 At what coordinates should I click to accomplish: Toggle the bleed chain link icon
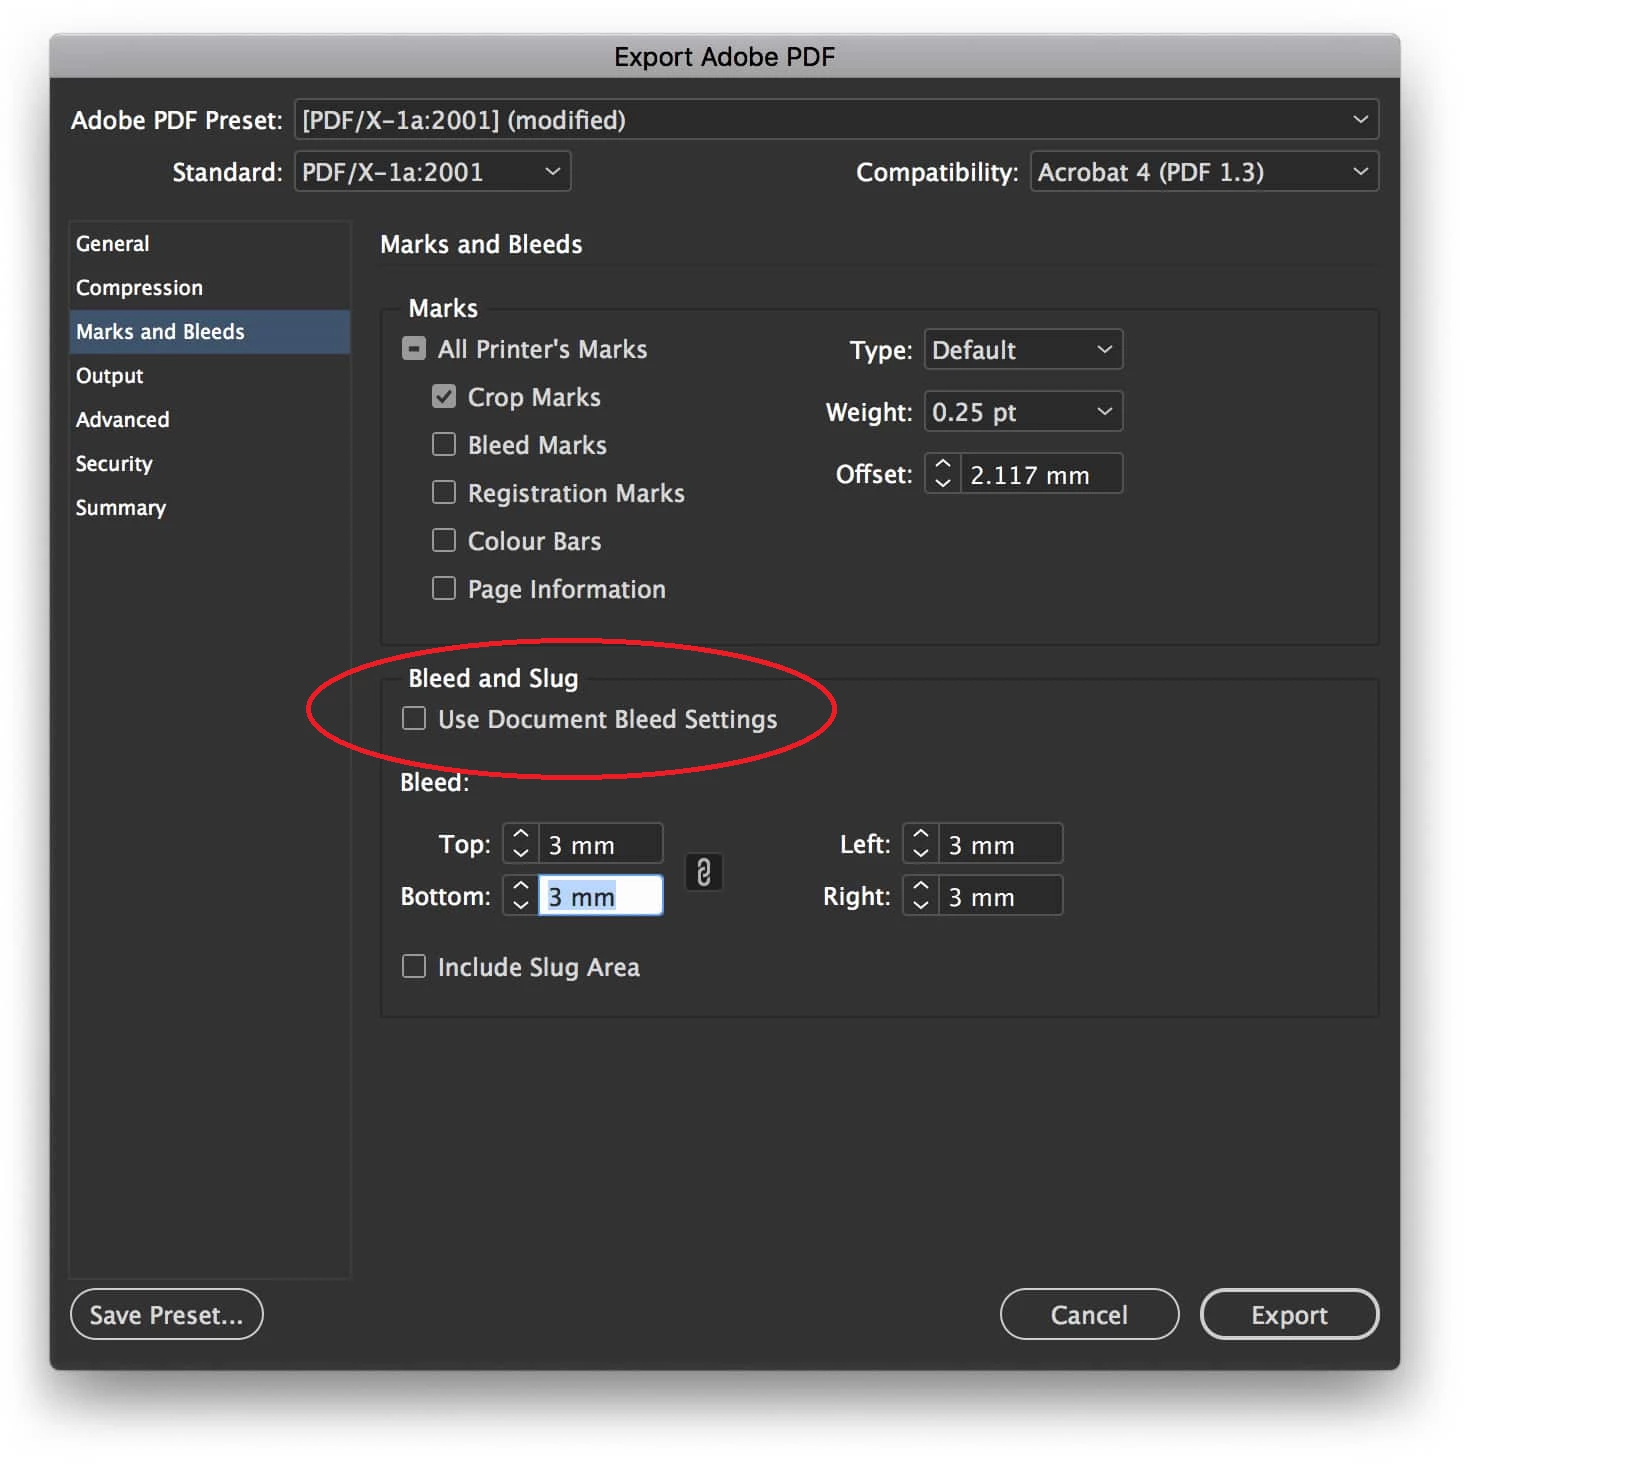tap(703, 872)
